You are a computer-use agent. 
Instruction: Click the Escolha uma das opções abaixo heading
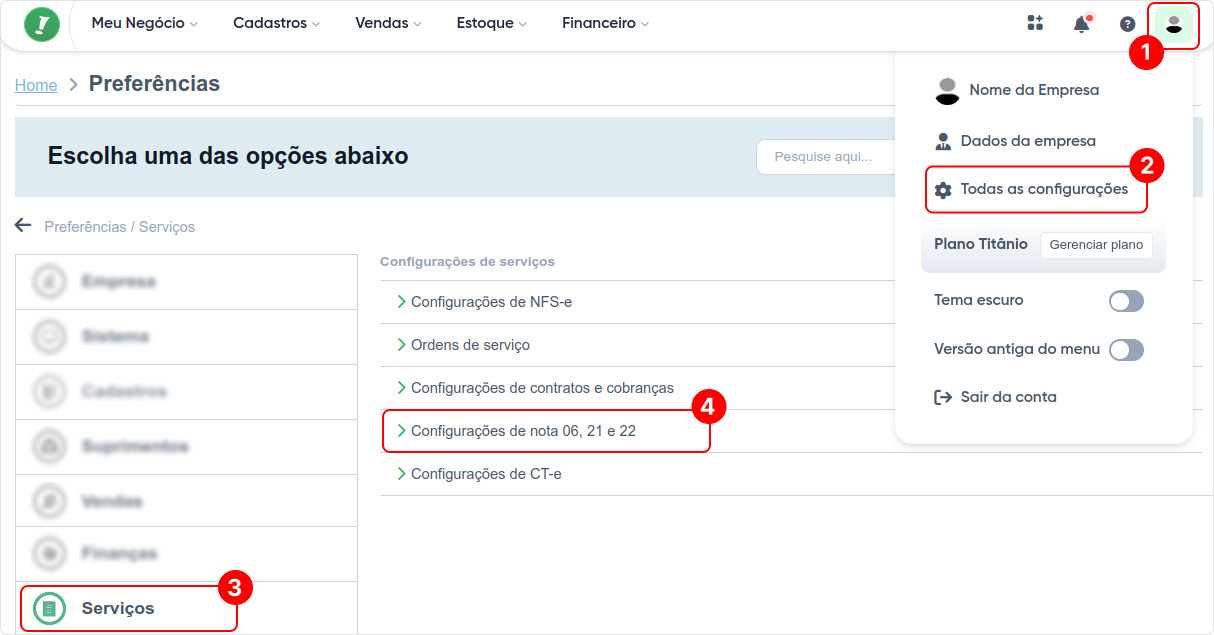[228, 156]
